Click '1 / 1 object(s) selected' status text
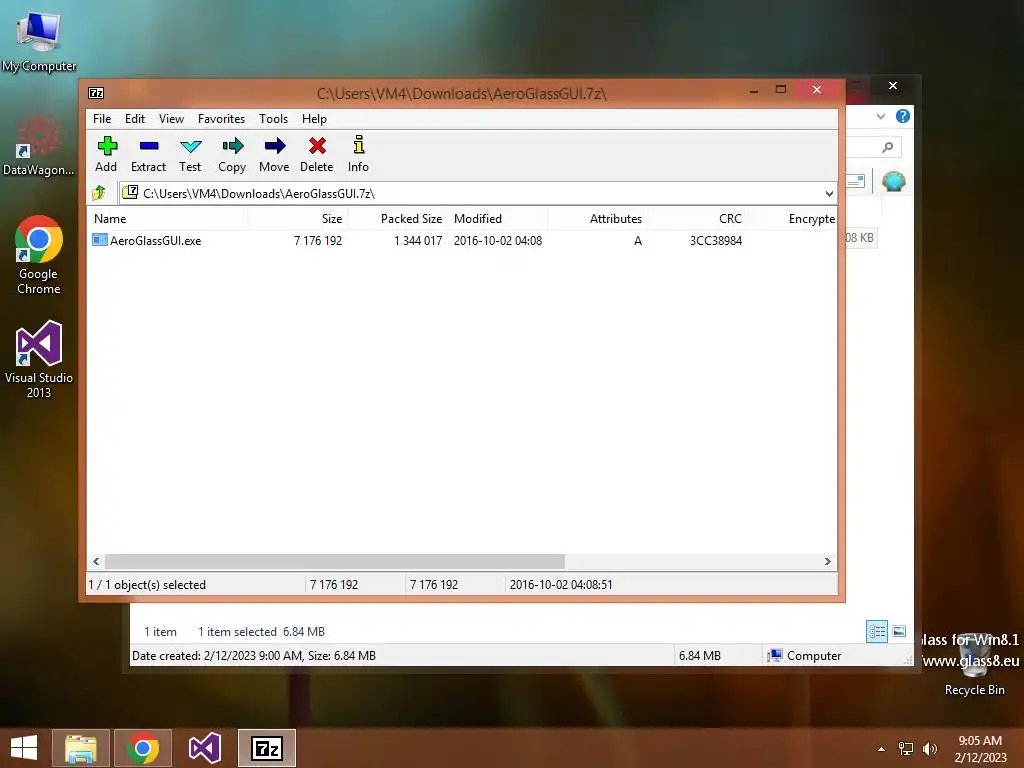 tap(147, 584)
